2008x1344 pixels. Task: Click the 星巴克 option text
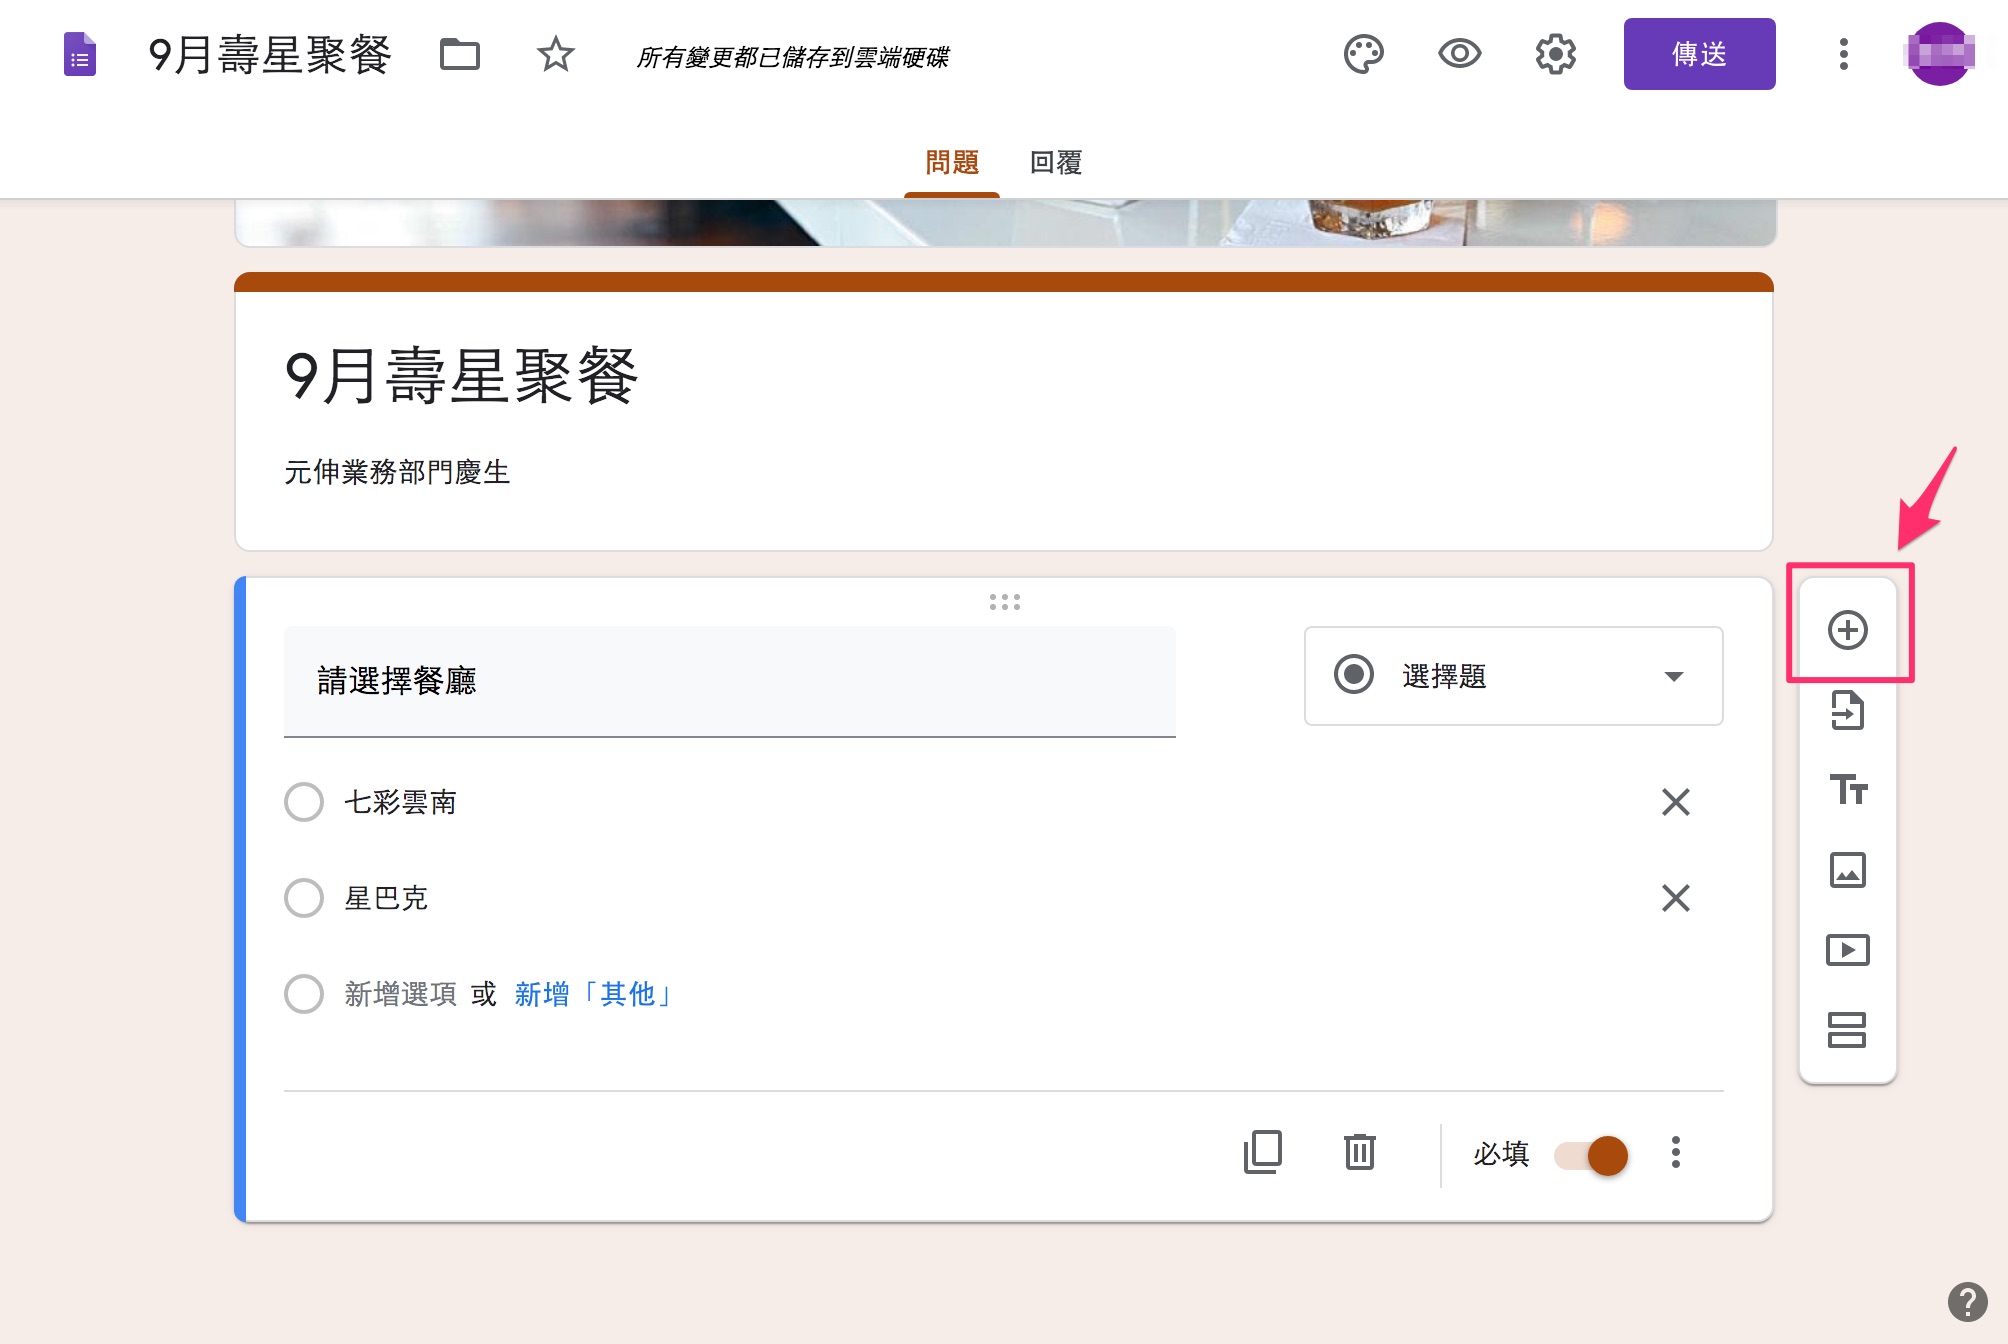pos(386,898)
